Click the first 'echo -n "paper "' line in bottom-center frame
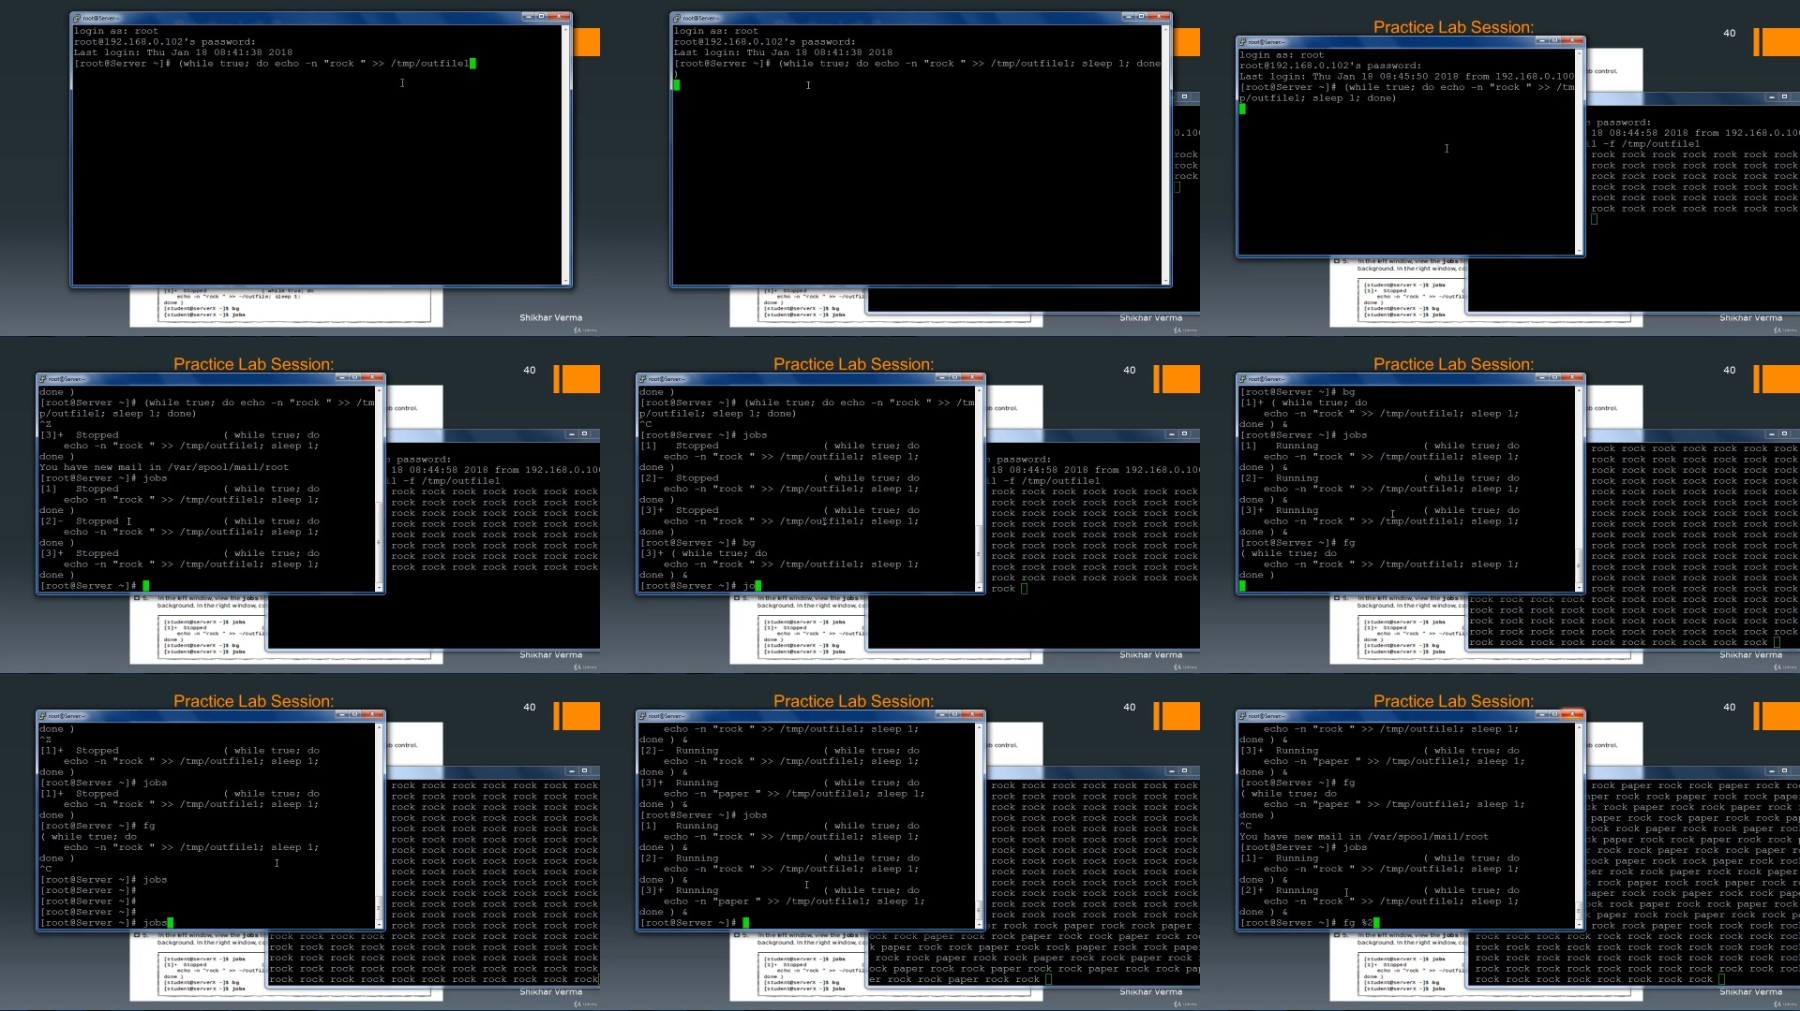This screenshot has width=1800, height=1011. [794, 794]
